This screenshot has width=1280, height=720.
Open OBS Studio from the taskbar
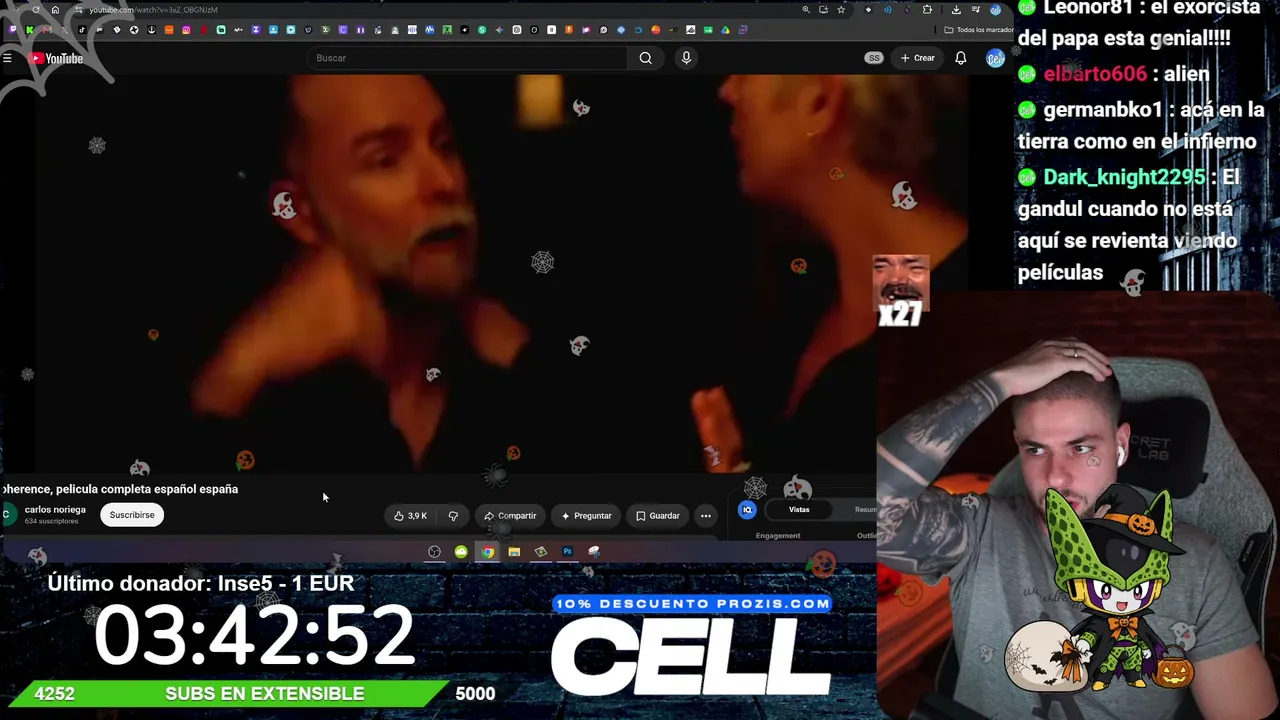coord(434,552)
